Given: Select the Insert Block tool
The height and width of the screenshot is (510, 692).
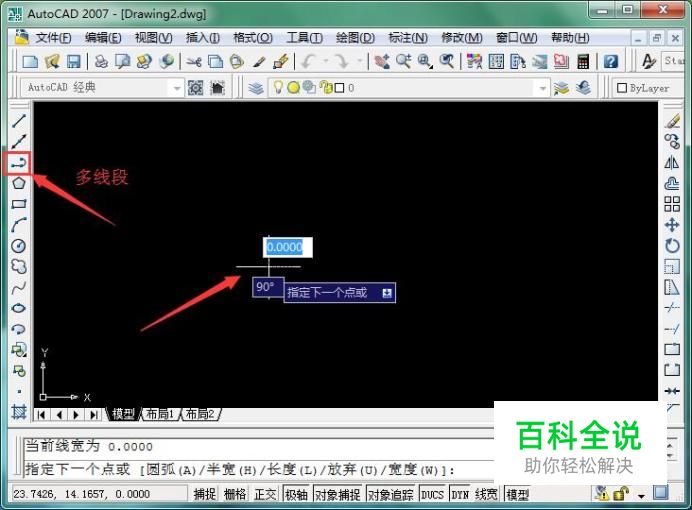Looking at the screenshot, I should point(19,350).
